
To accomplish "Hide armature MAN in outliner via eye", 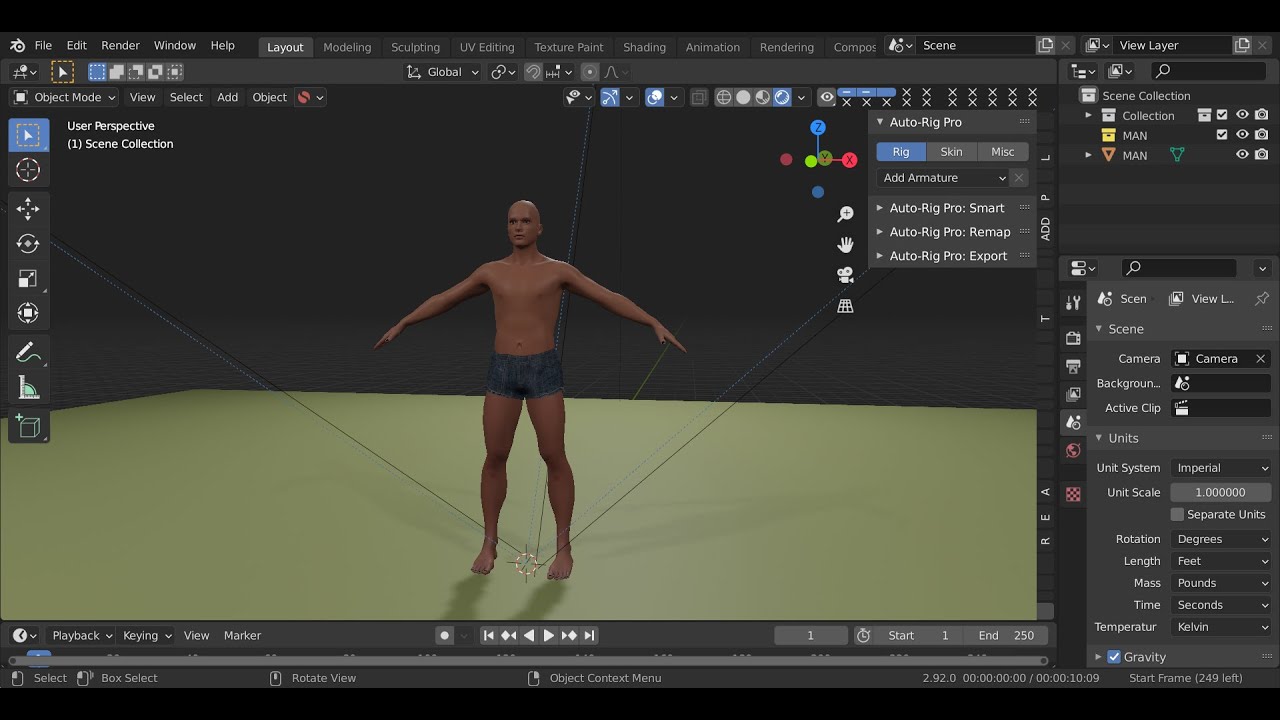I will tap(1242, 155).
